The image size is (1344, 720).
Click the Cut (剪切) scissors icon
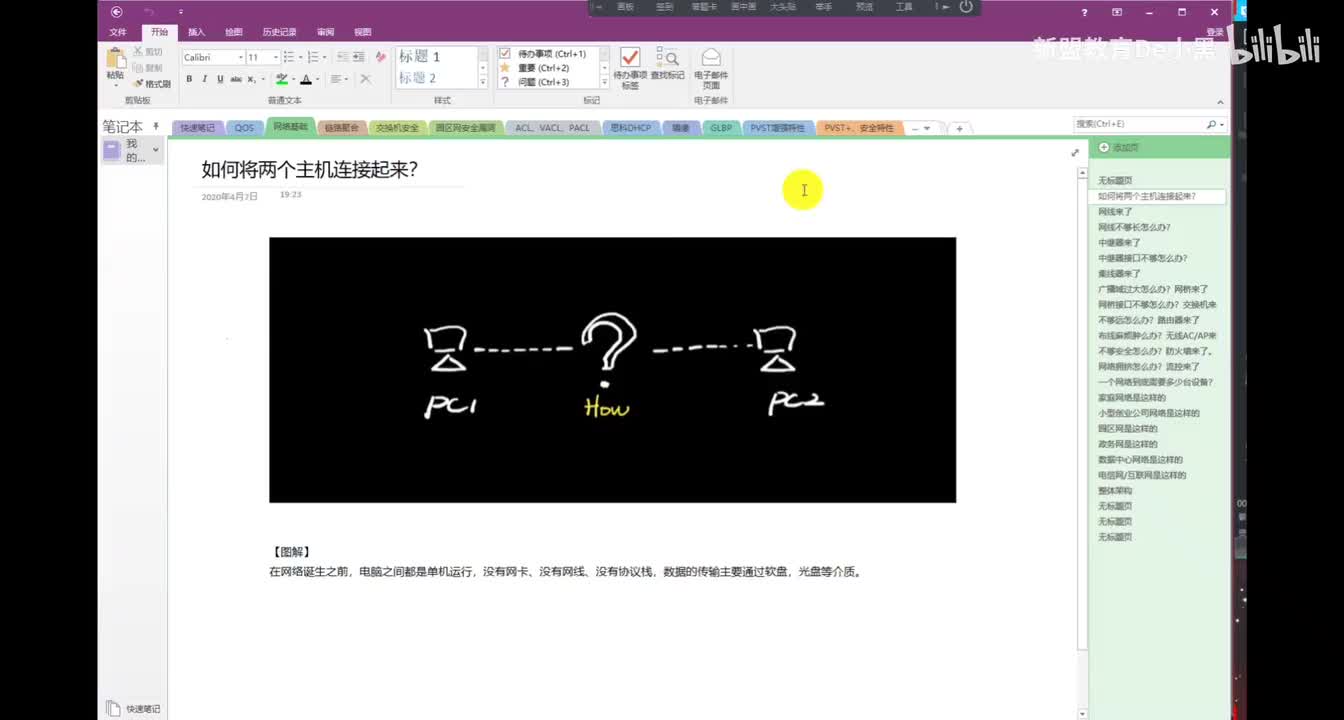tap(138, 51)
